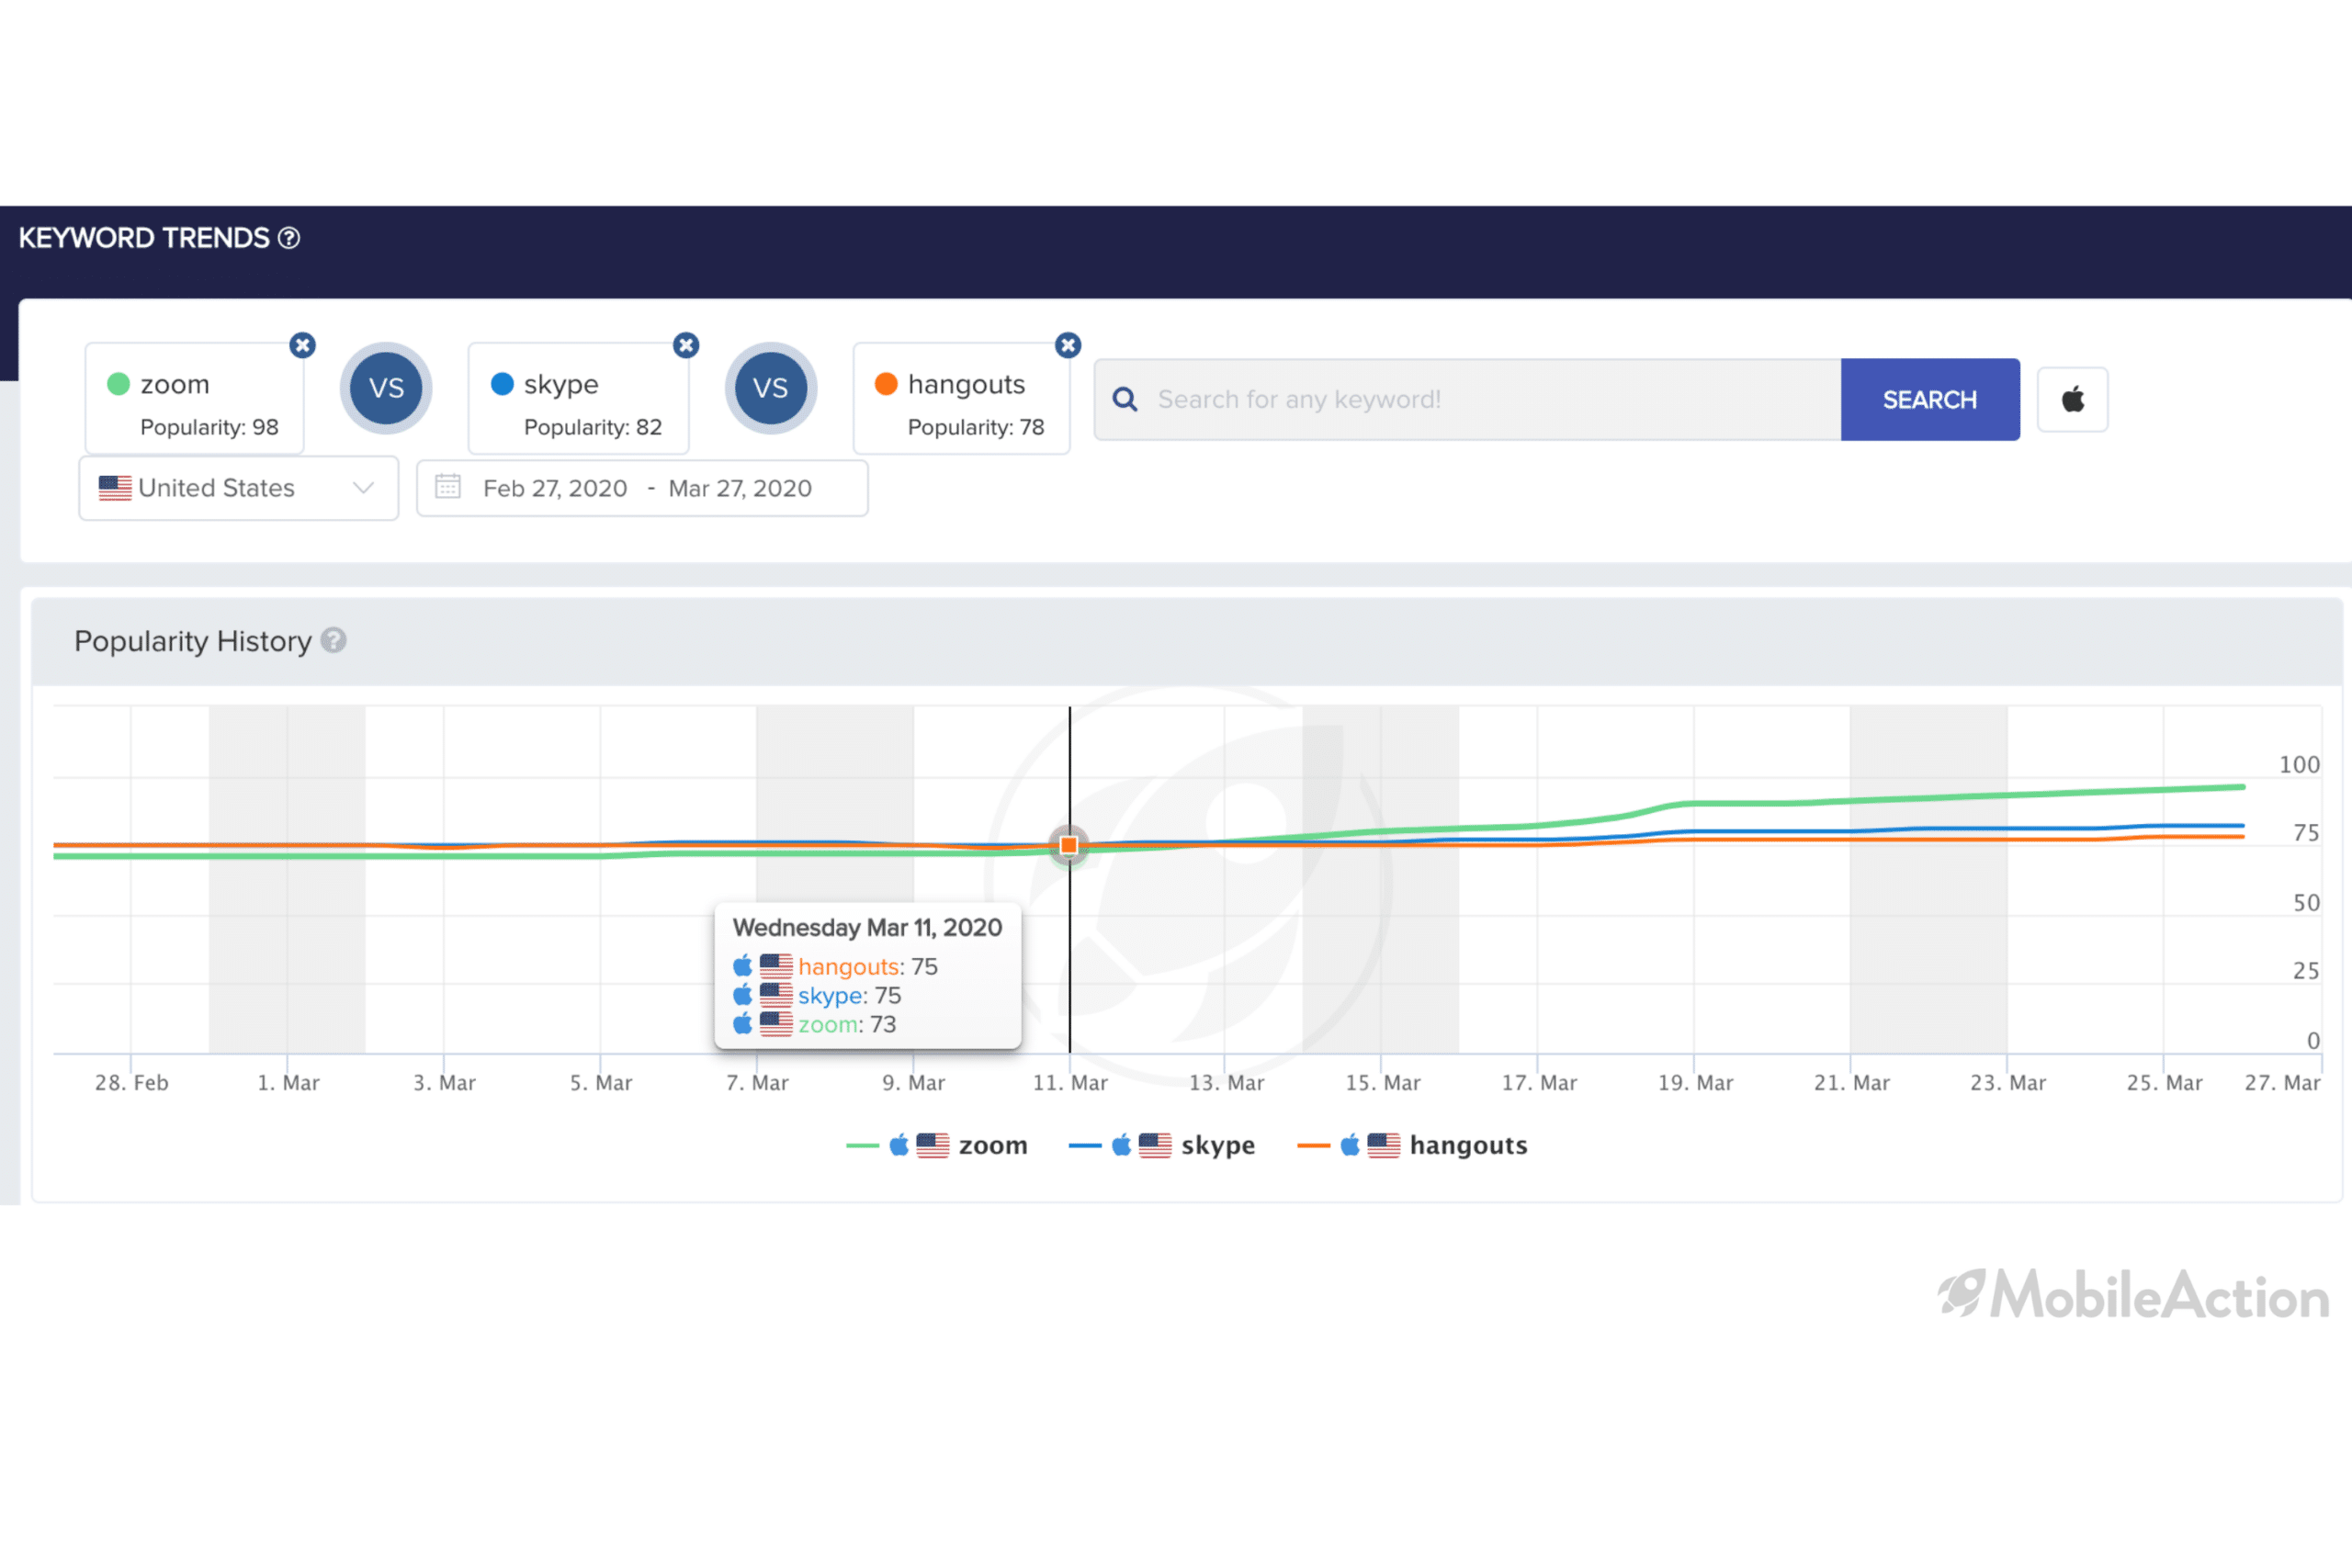2352x1568 pixels.
Task: Toggle the skype series in chart legend
Action: point(1162,1145)
